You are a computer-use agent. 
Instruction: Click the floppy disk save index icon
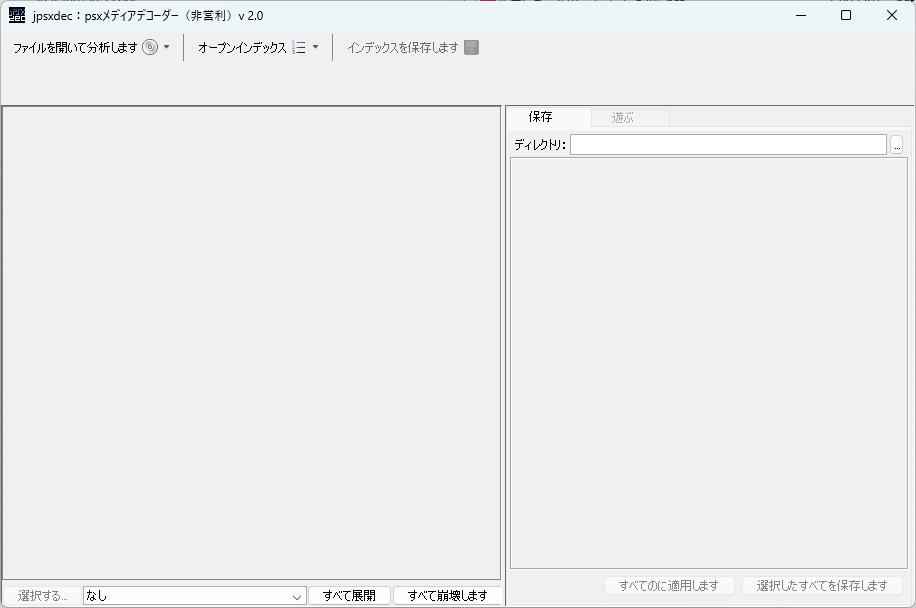472,47
